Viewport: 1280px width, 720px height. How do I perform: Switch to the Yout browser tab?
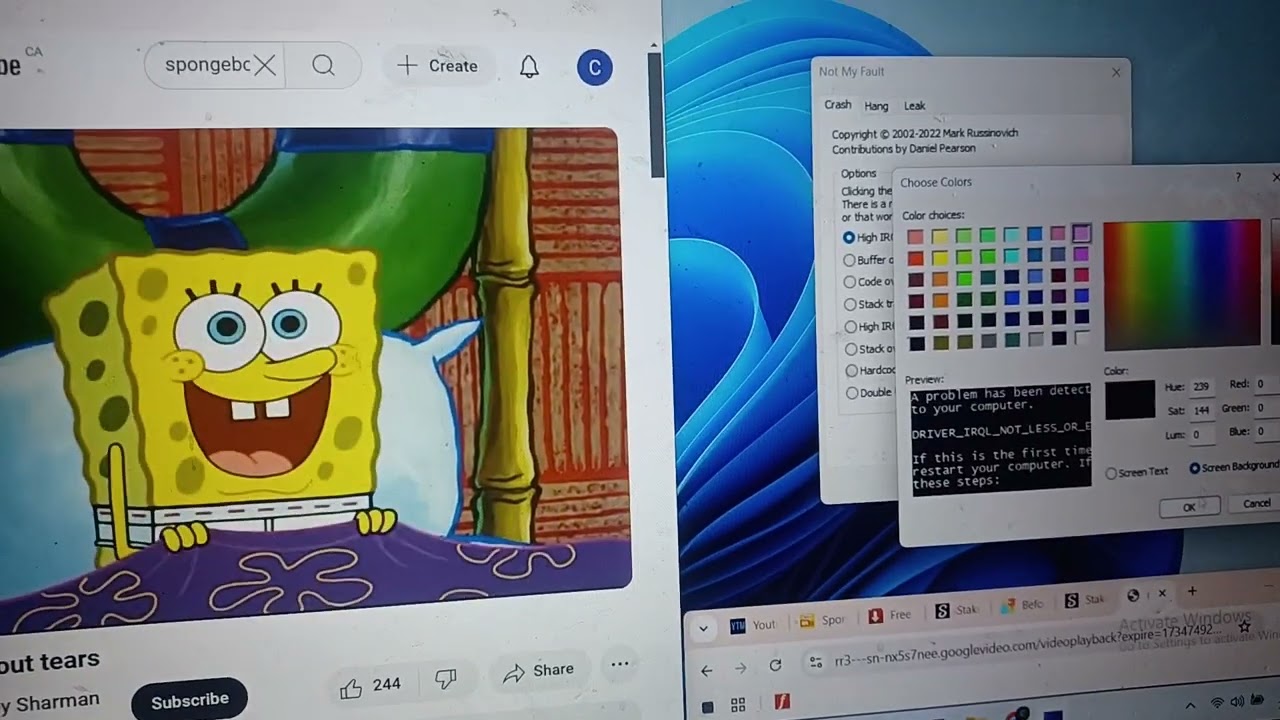(x=754, y=624)
